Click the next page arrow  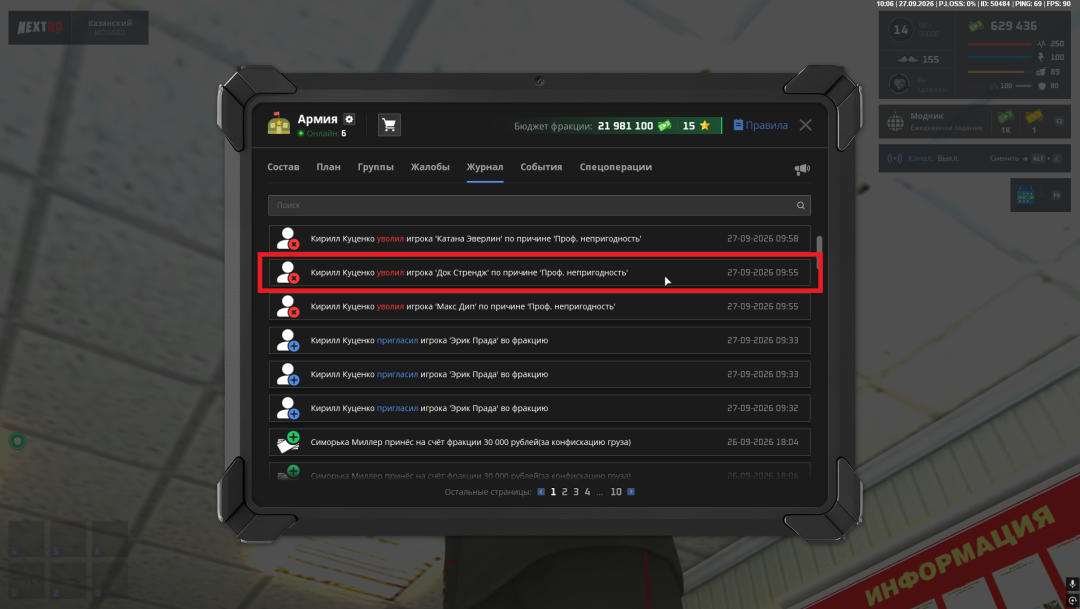631,492
